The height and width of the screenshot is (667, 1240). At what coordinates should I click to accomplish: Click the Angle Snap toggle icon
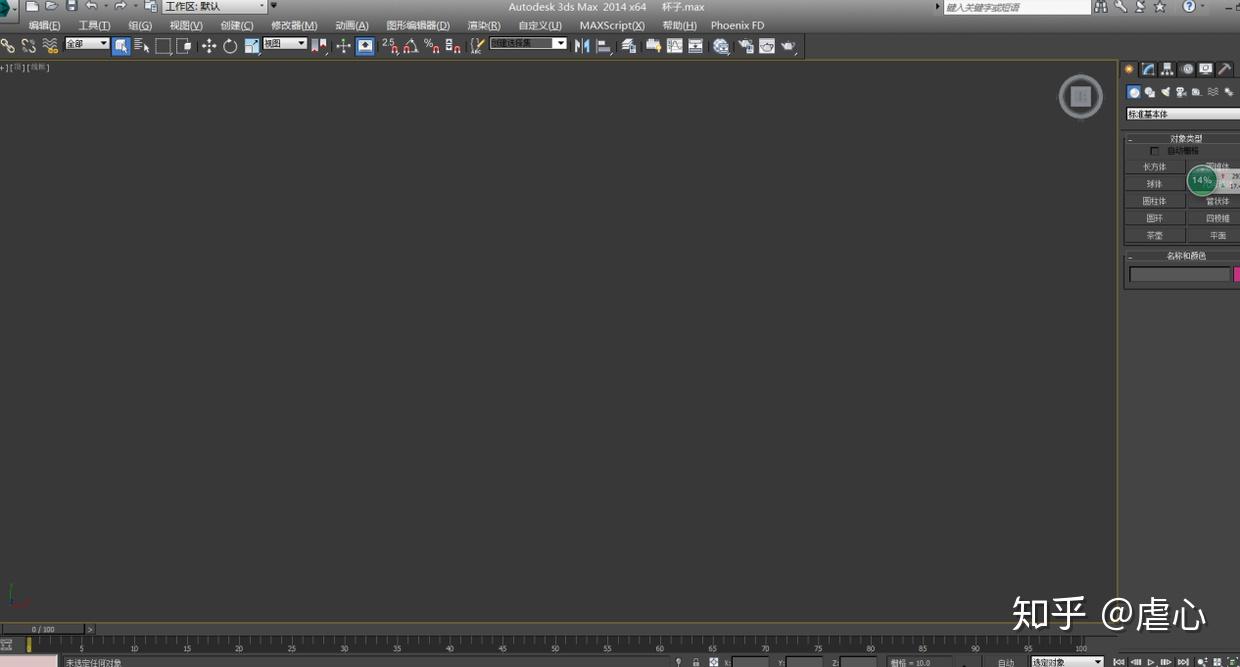click(x=411, y=46)
